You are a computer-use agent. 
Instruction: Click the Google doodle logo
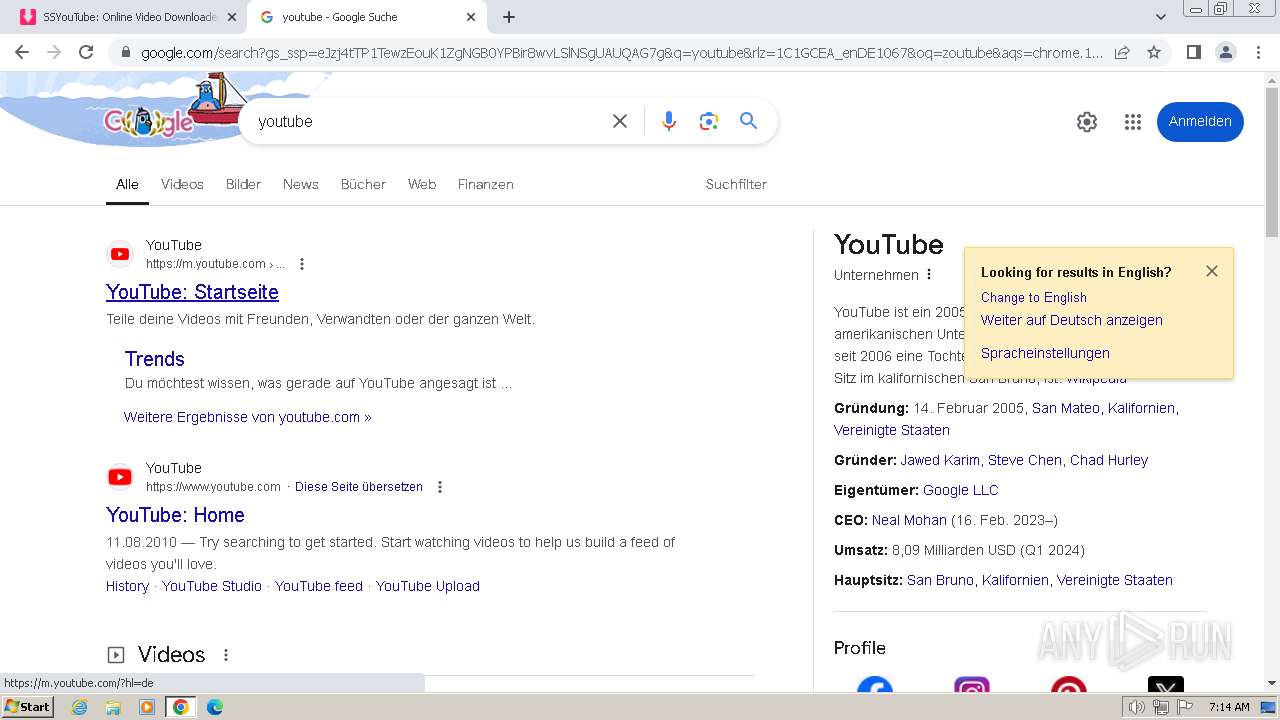(x=150, y=122)
